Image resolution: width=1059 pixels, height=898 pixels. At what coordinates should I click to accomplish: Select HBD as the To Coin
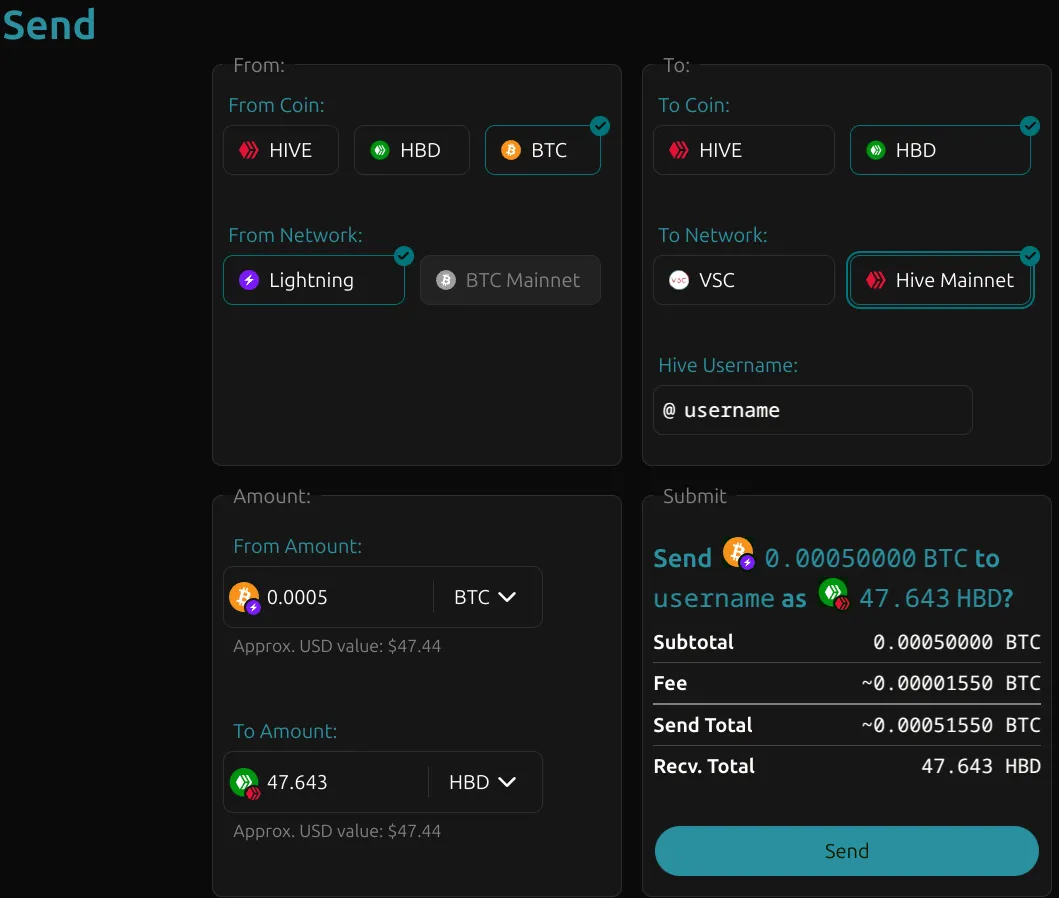pos(940,150)
